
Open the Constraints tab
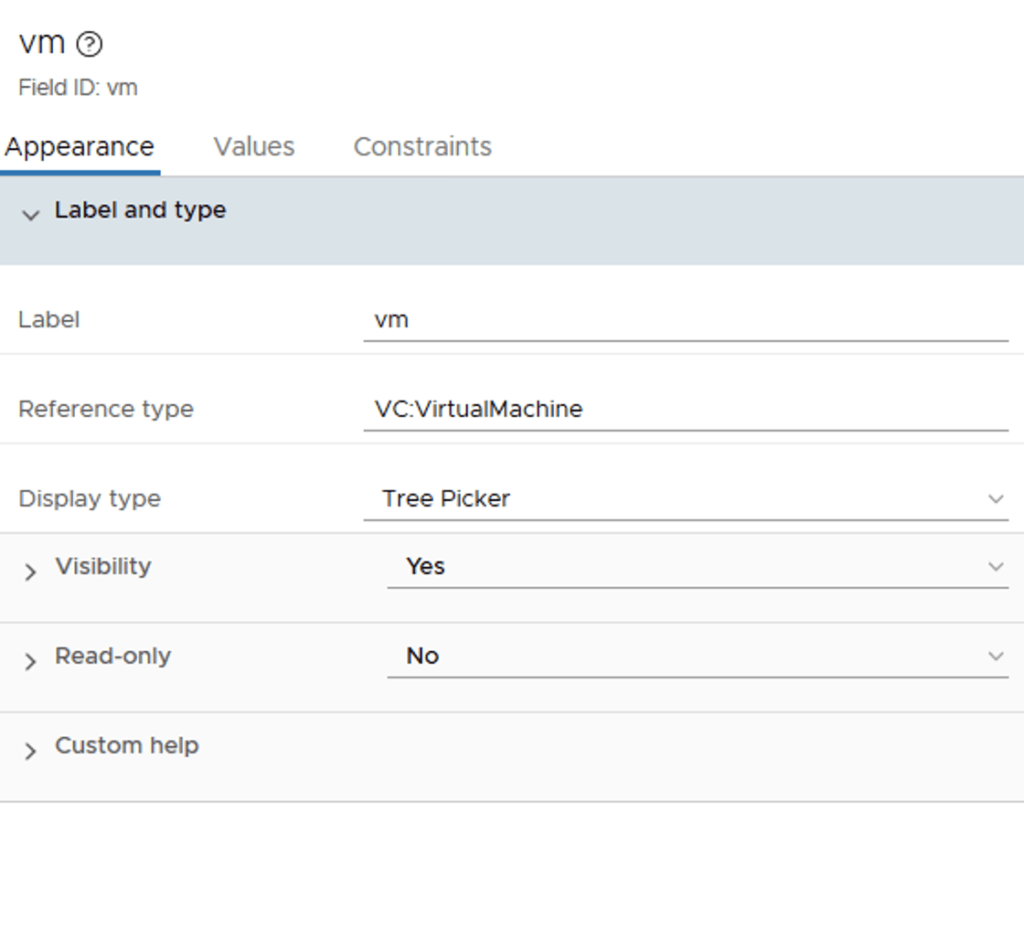(422, 147)
